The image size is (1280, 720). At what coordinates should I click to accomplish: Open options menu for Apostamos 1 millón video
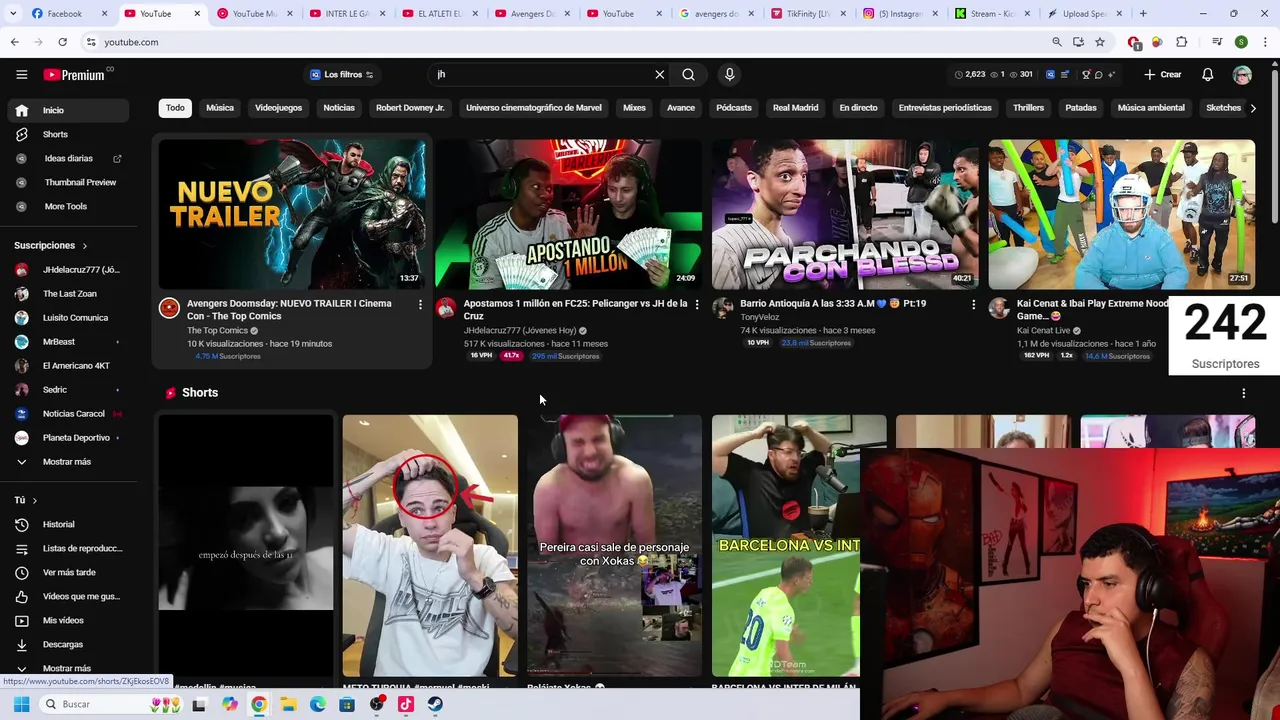697,304
